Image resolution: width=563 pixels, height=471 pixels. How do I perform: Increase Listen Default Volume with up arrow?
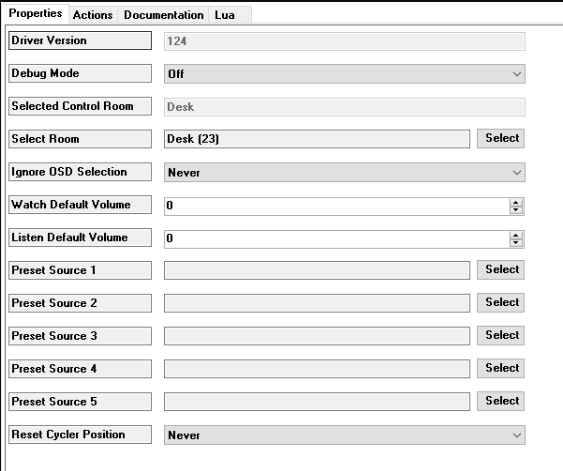[x=516, y=236]
